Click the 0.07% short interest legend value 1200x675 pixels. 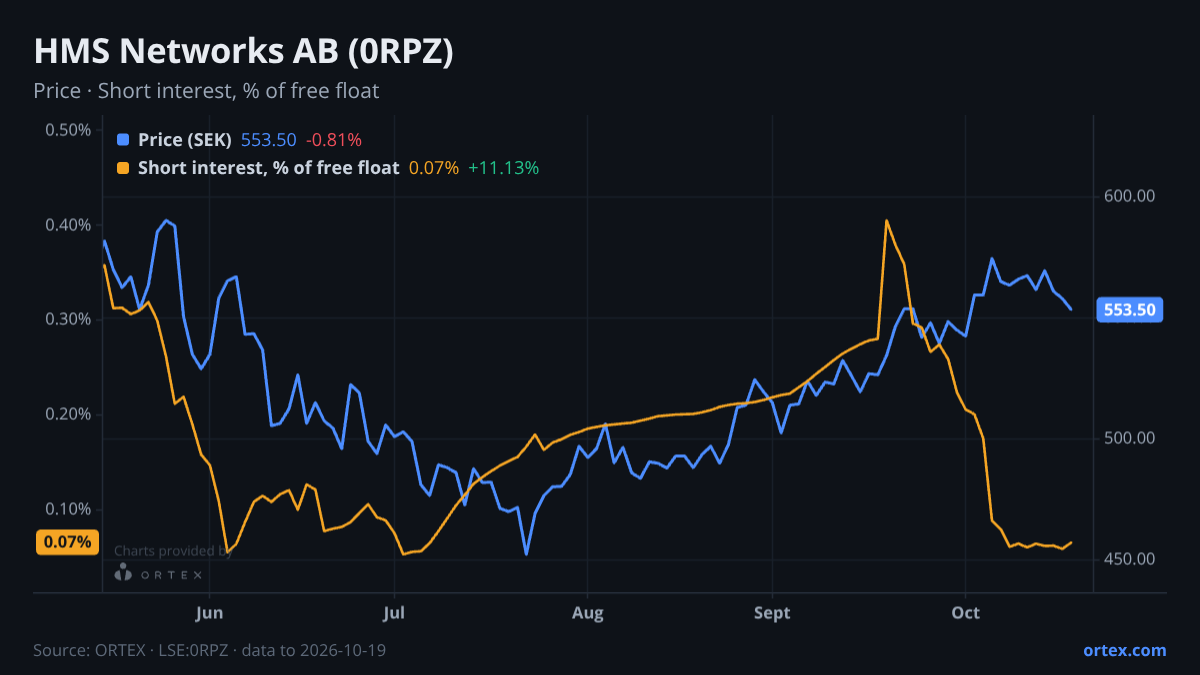point(434,168)
